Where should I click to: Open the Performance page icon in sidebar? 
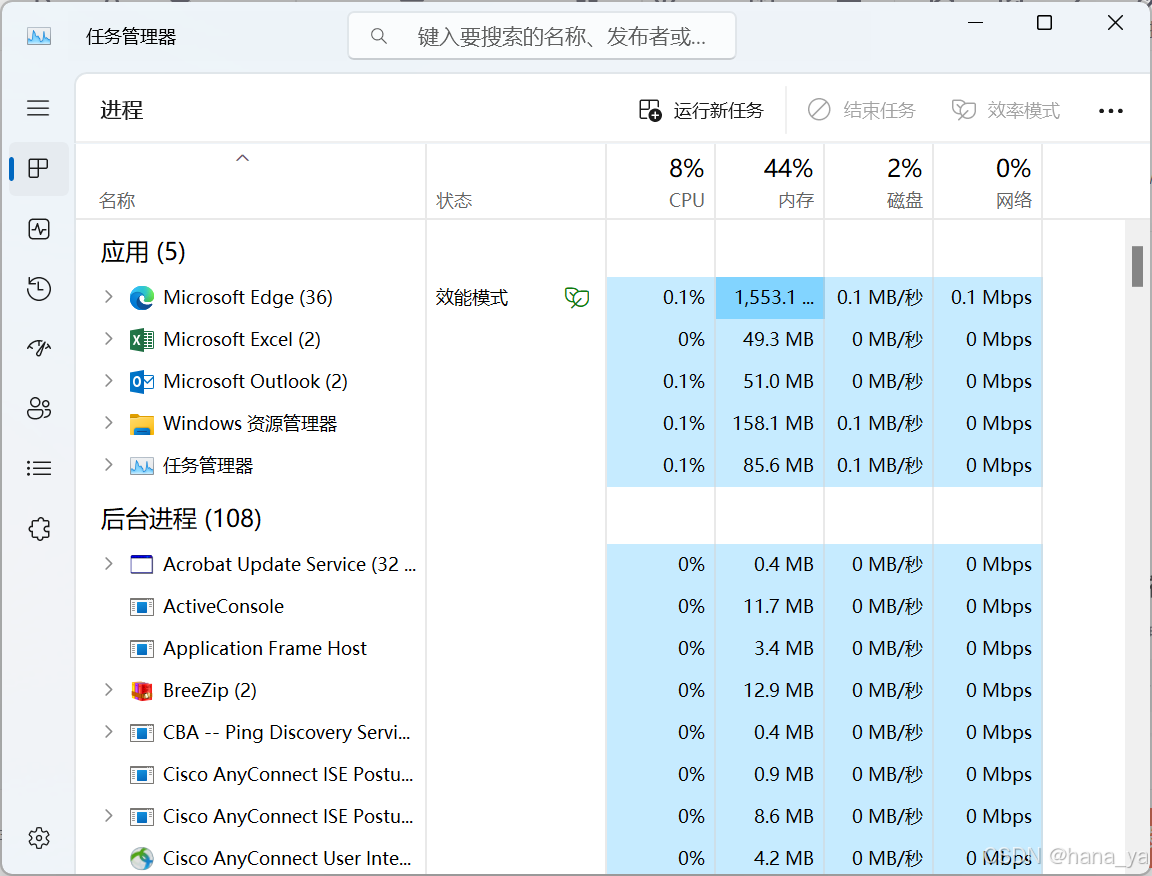tap(38, 229)
